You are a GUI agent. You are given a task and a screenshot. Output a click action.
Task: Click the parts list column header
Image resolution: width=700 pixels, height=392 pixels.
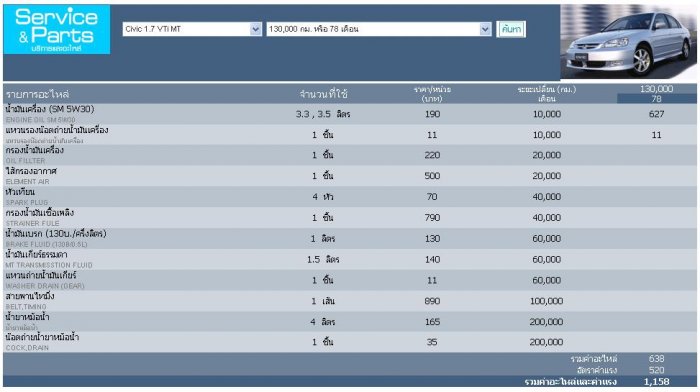[x=38, y=94]
